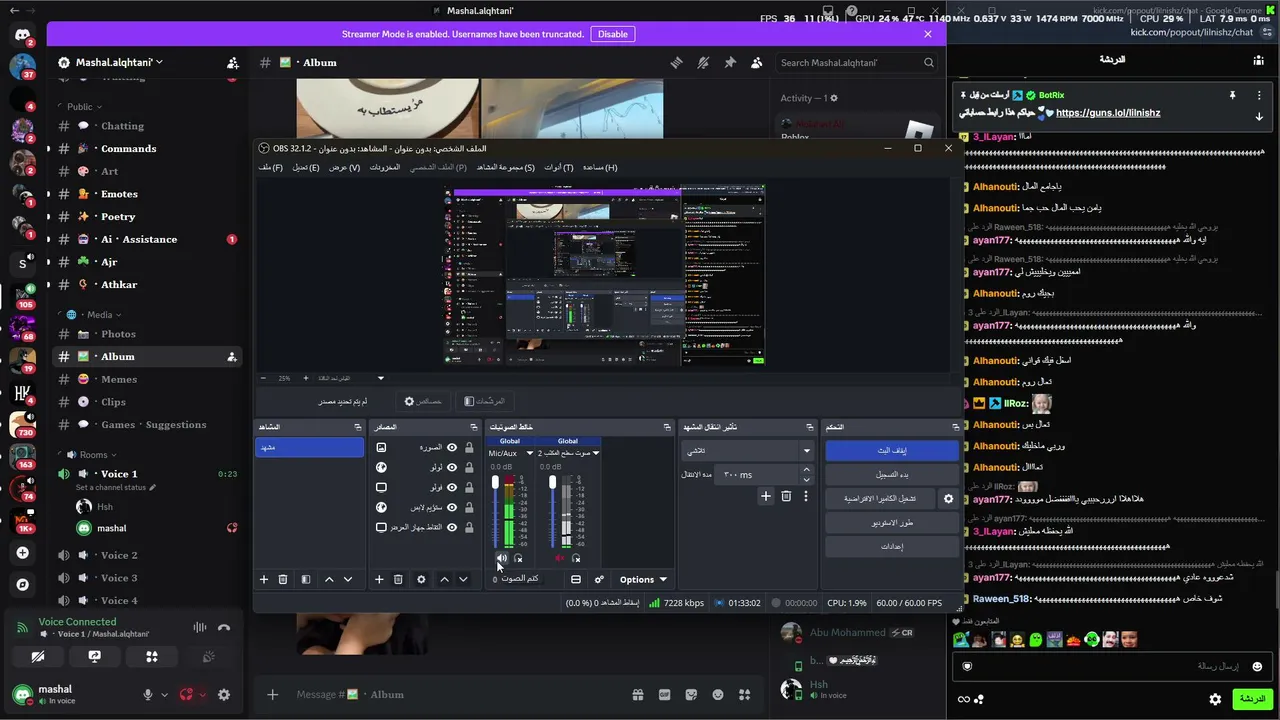The width and height of the screenshot is (1280, 720).
Task: Open scene filters icon in Scenes panel
Action: coord(306,579)
